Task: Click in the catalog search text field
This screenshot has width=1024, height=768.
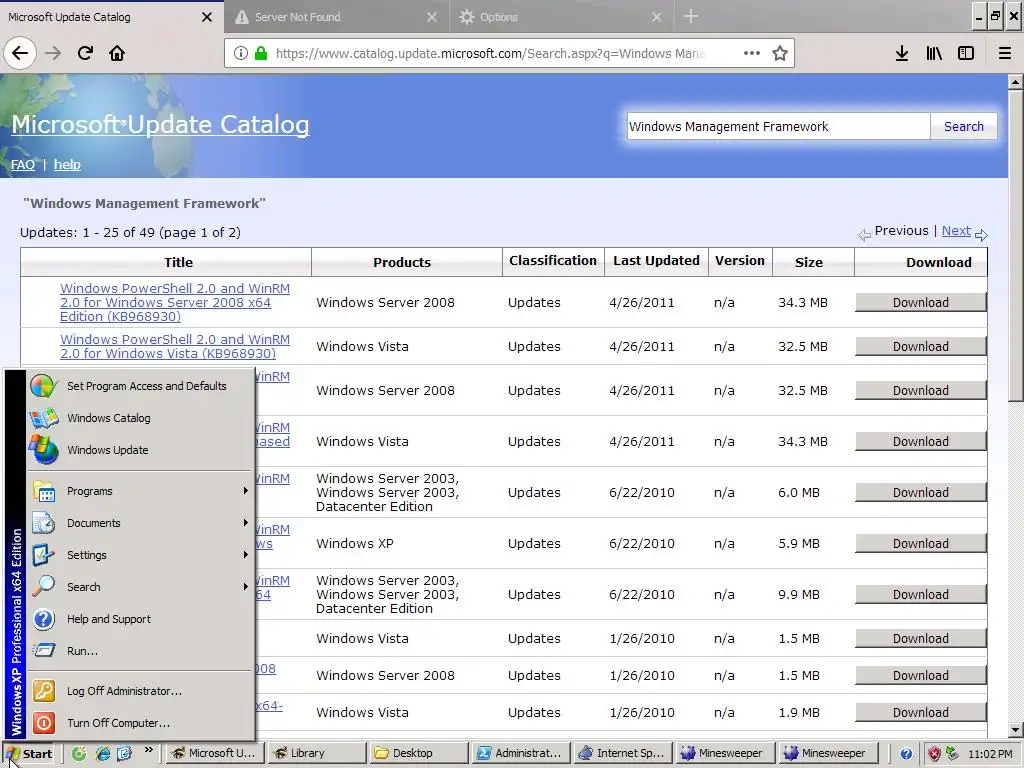Action: click(778, 126)
